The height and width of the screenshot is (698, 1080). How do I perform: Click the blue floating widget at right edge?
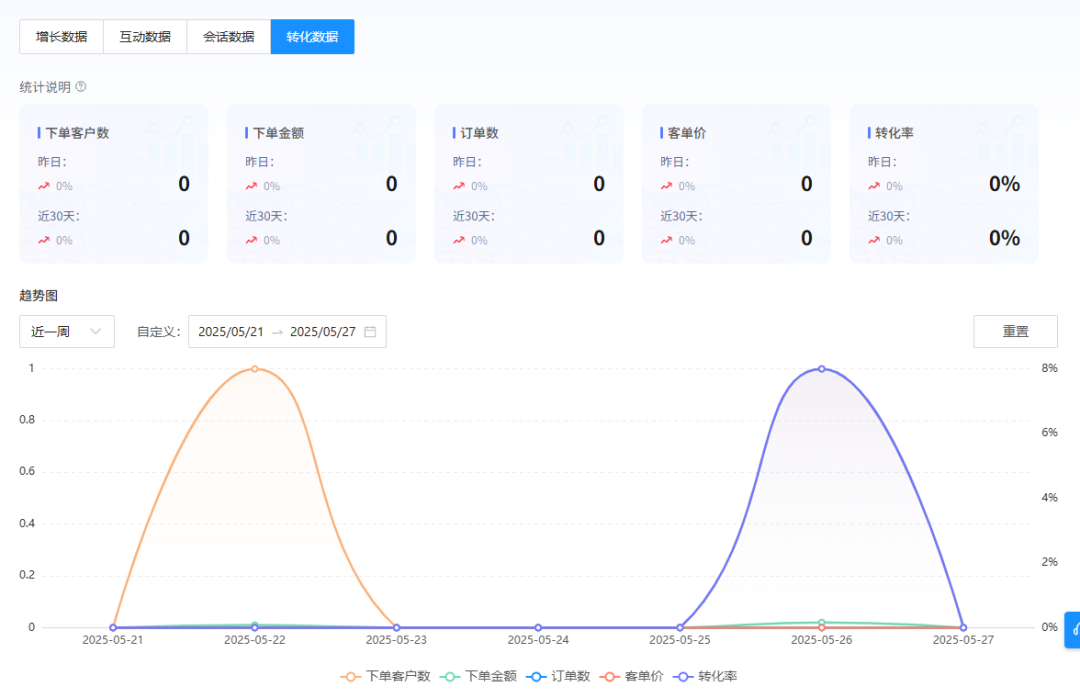[1073, 629]
